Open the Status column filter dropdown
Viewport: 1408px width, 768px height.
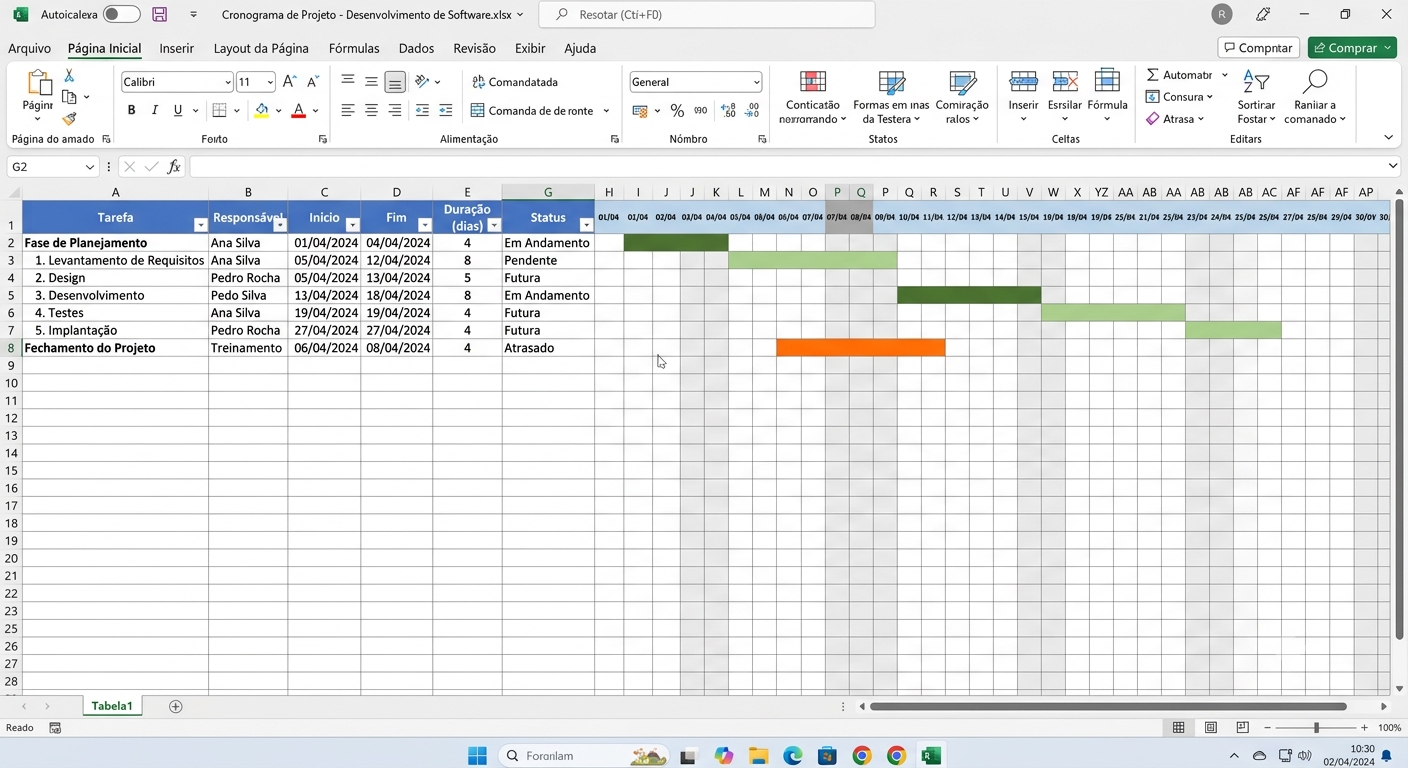[x=586, y=226]
